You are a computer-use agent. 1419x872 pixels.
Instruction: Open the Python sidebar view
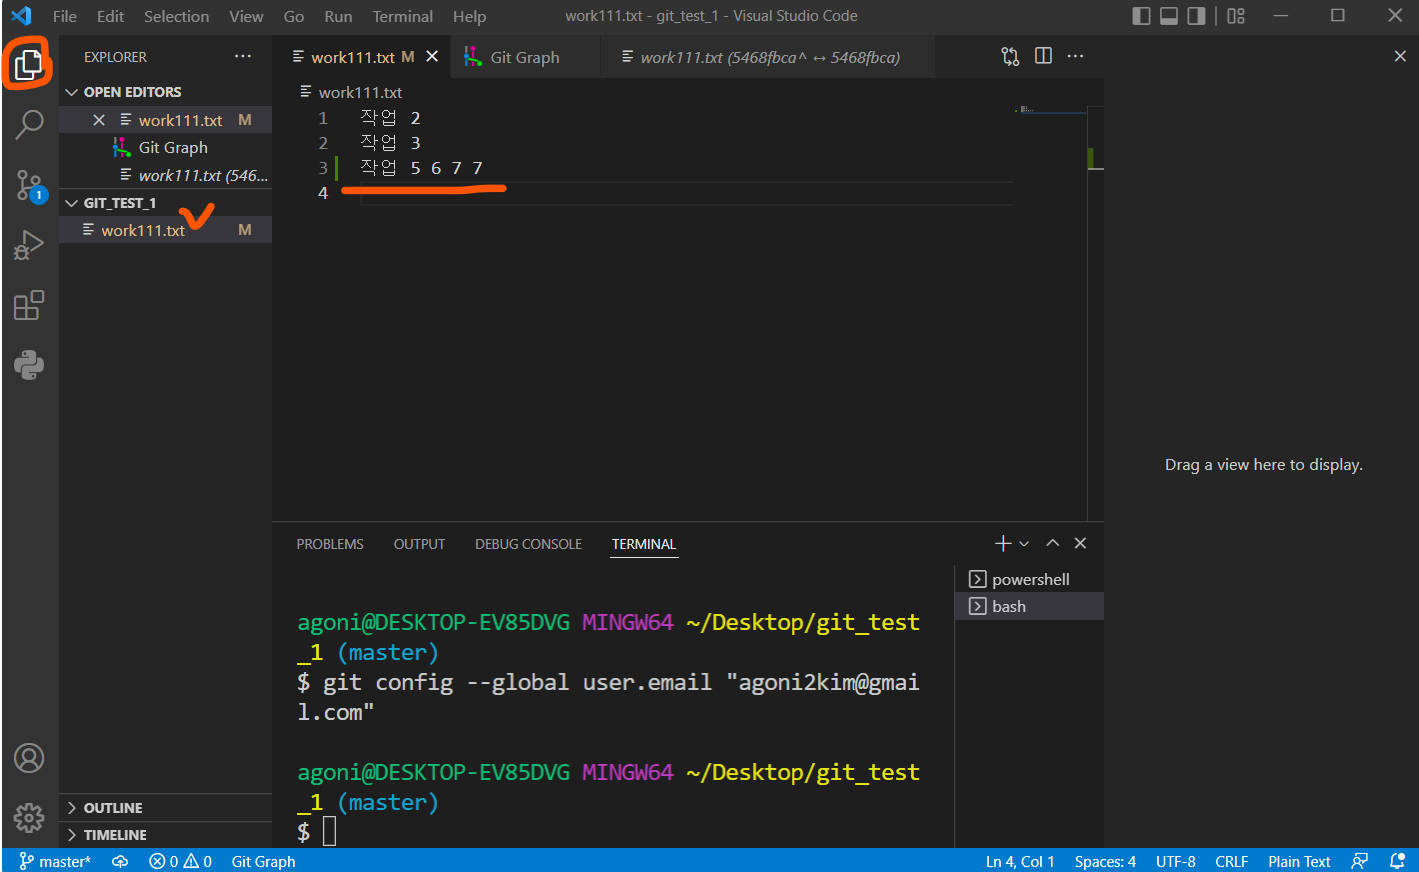29,365
